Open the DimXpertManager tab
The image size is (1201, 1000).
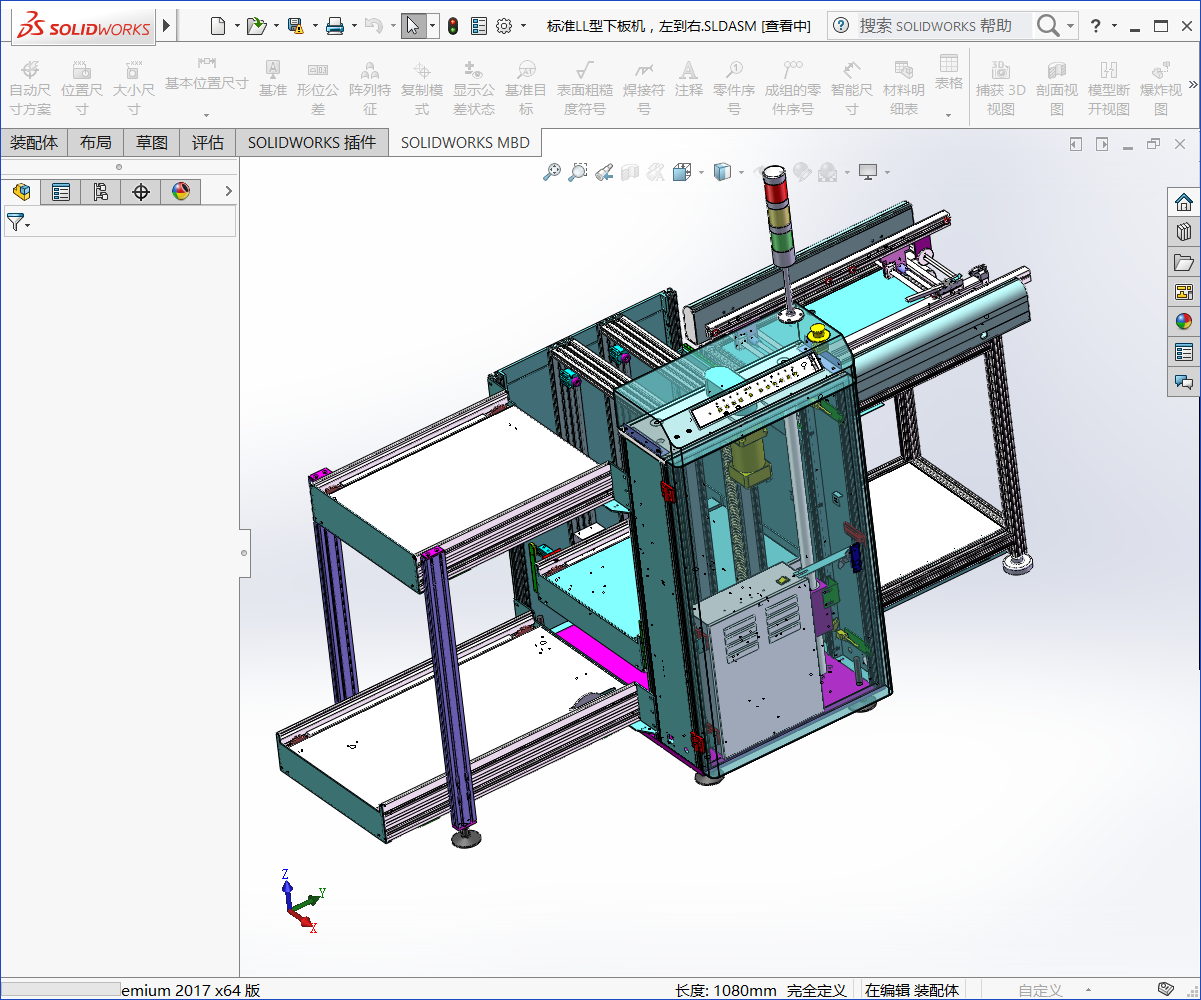141,191
